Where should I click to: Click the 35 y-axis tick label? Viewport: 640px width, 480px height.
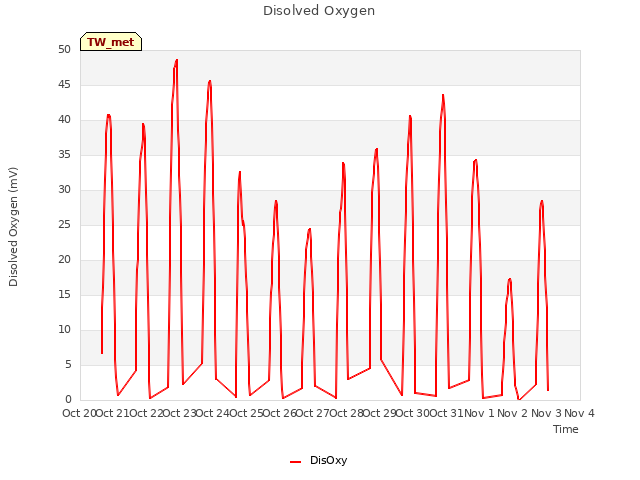click(x=64, y=154)
